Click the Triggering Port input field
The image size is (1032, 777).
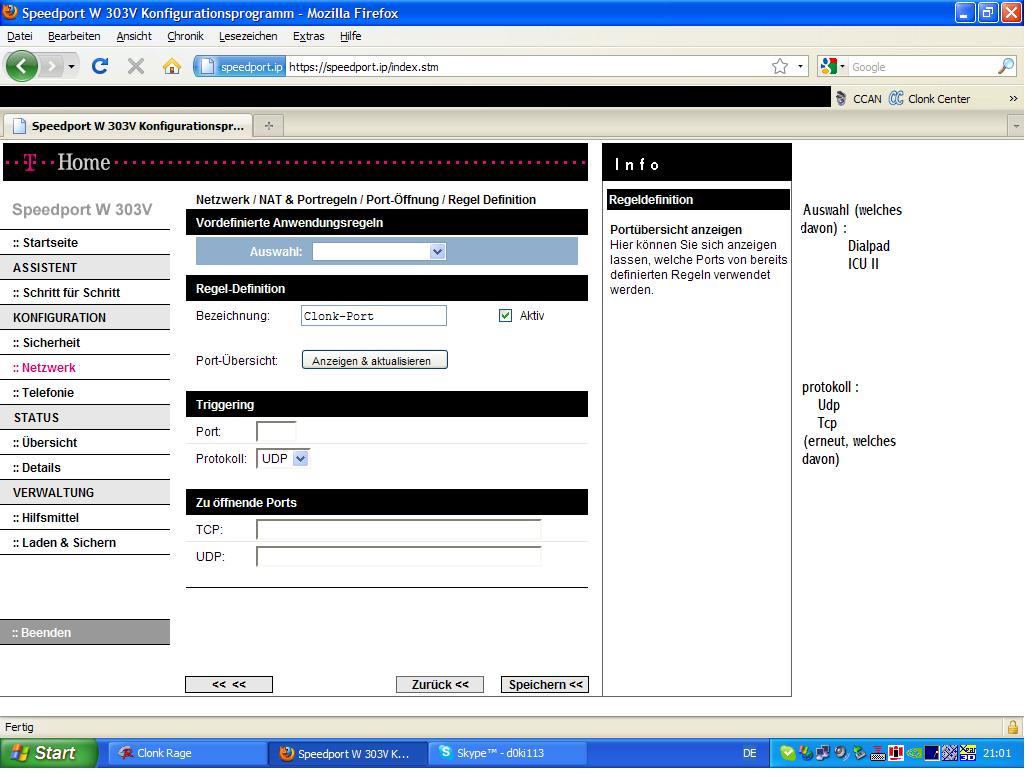point(276,432)
